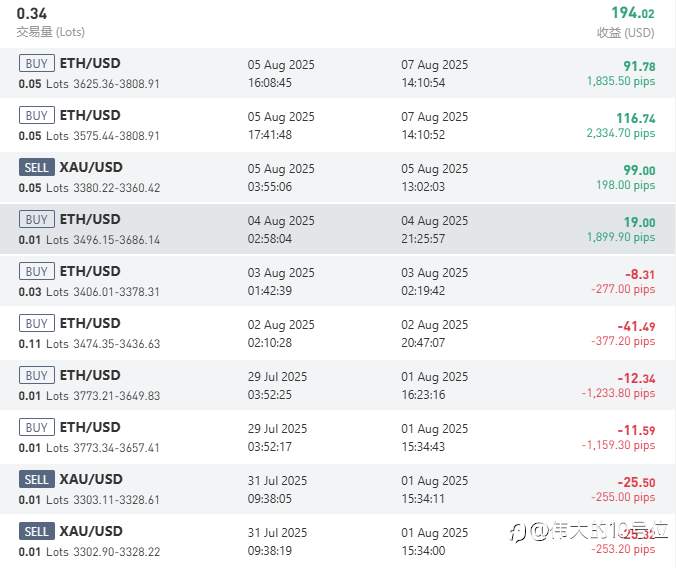Click the BUY badge on the 19.00 profit trade
This screenshot has height=568, width=676.
[x=36, y=219]
